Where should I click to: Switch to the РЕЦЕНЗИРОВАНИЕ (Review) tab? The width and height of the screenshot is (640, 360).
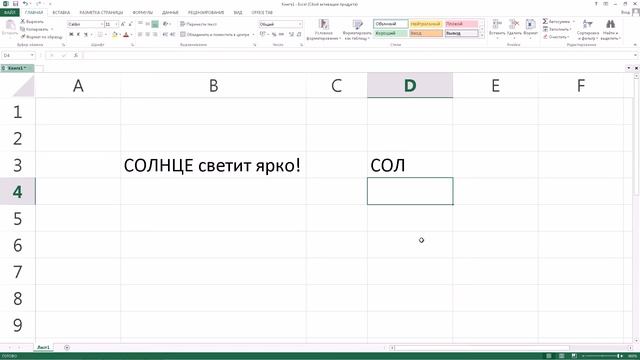click(206, 13)
